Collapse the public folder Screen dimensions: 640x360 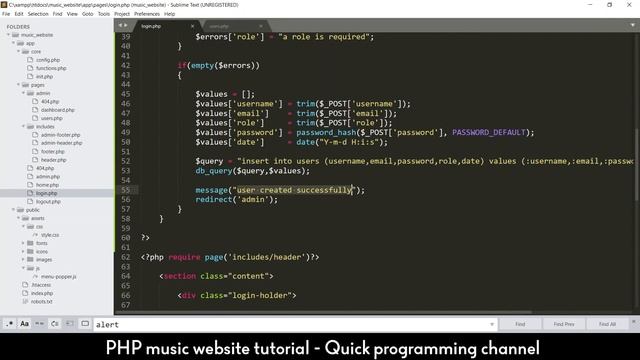click(x=13, y=210)
